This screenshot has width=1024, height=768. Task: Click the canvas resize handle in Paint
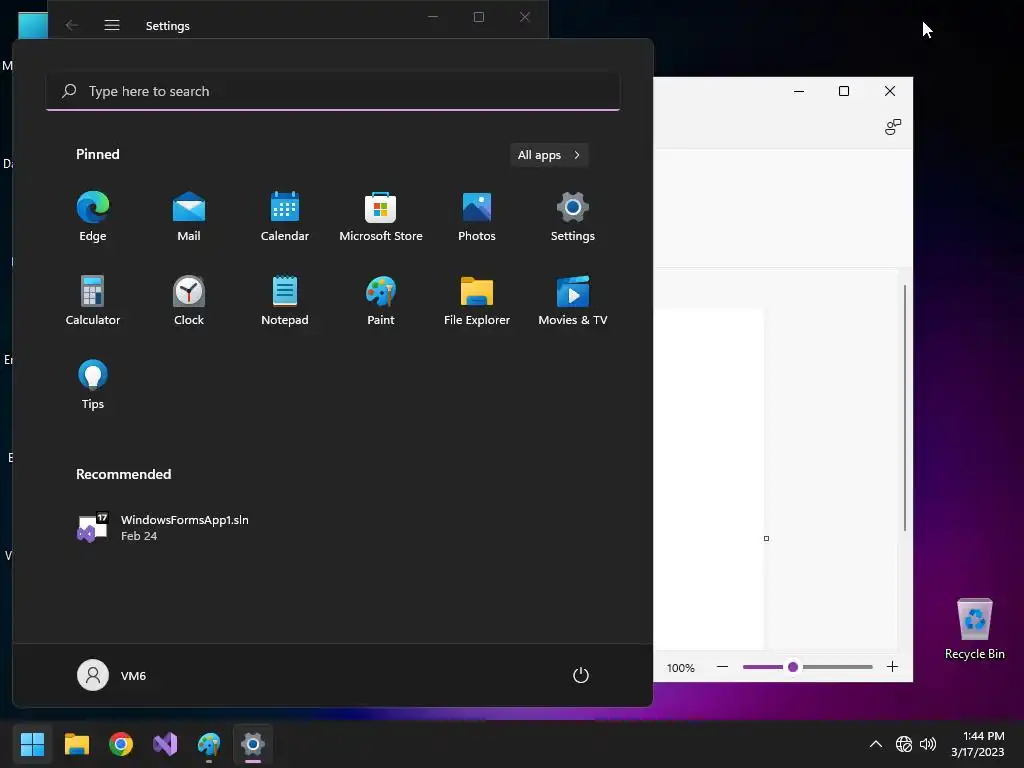tap(766, 538)
